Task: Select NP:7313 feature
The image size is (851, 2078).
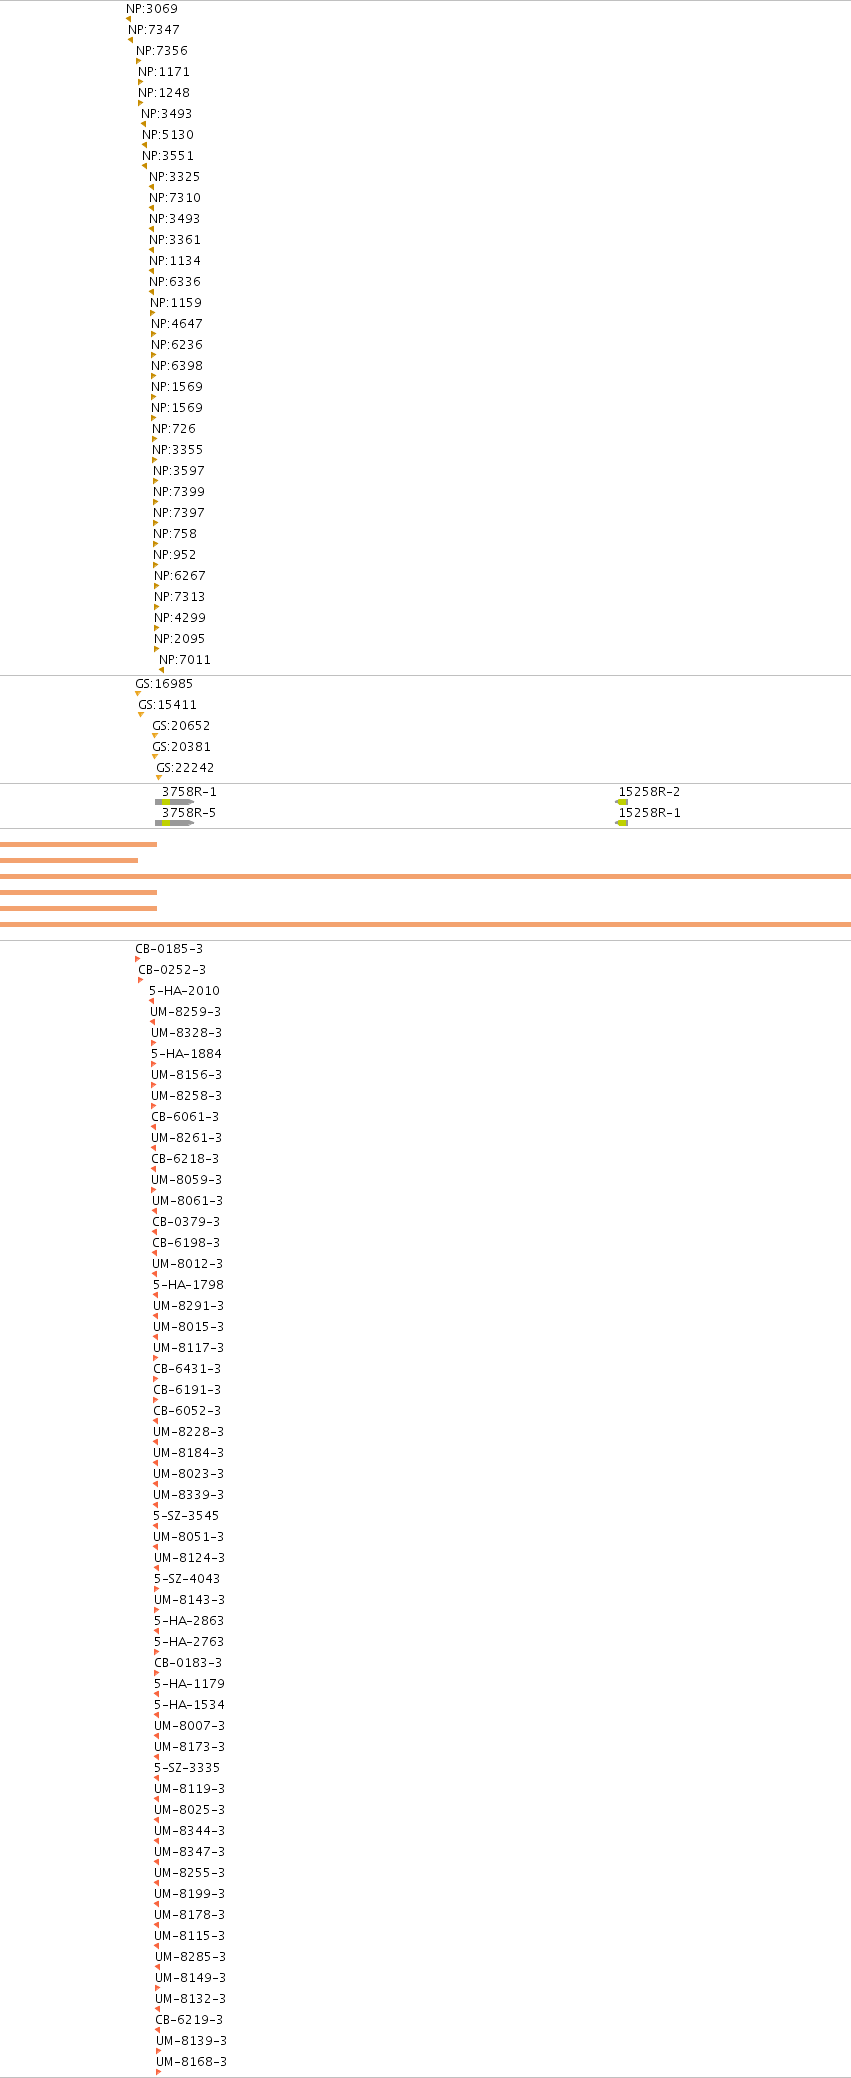Action: tap(180, 597)
